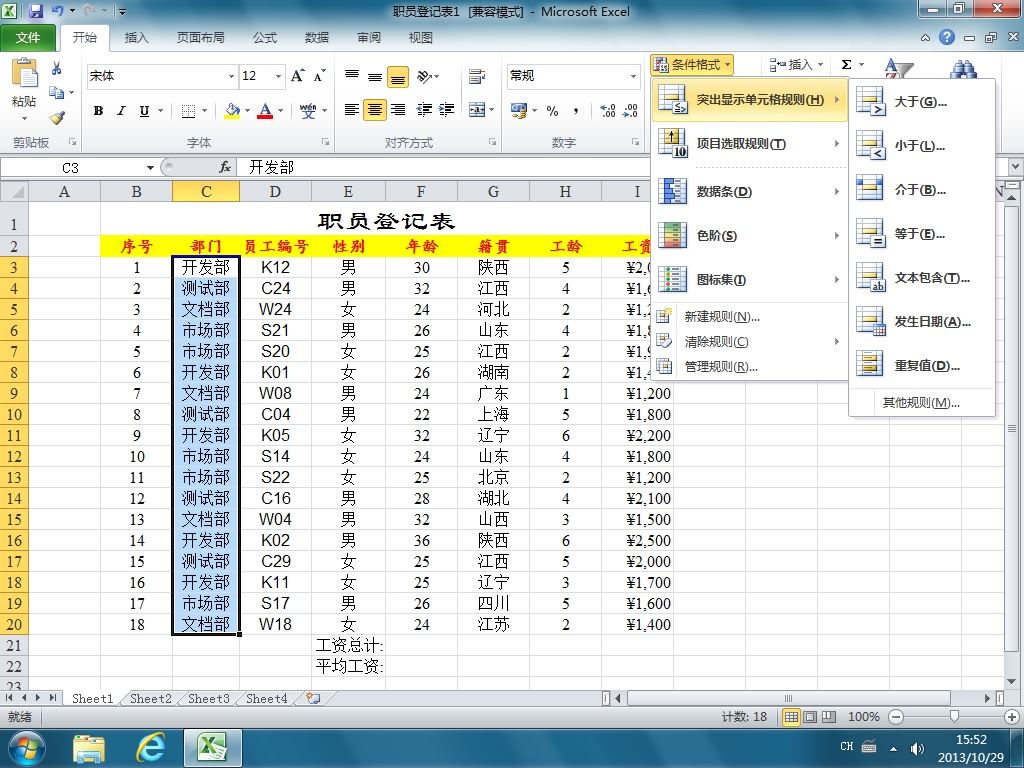Expand 数据条(D) submenu
Screen dimensions: 1024x768
point(749,191)
